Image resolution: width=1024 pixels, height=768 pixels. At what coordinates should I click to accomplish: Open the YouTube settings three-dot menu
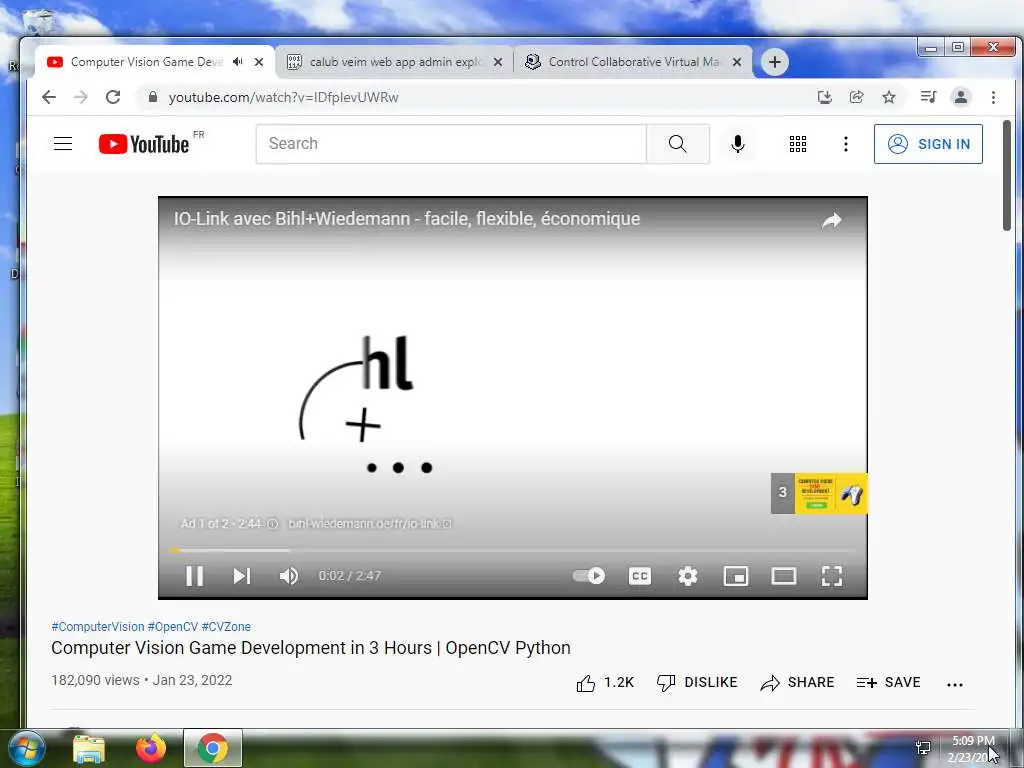point(846,144)
